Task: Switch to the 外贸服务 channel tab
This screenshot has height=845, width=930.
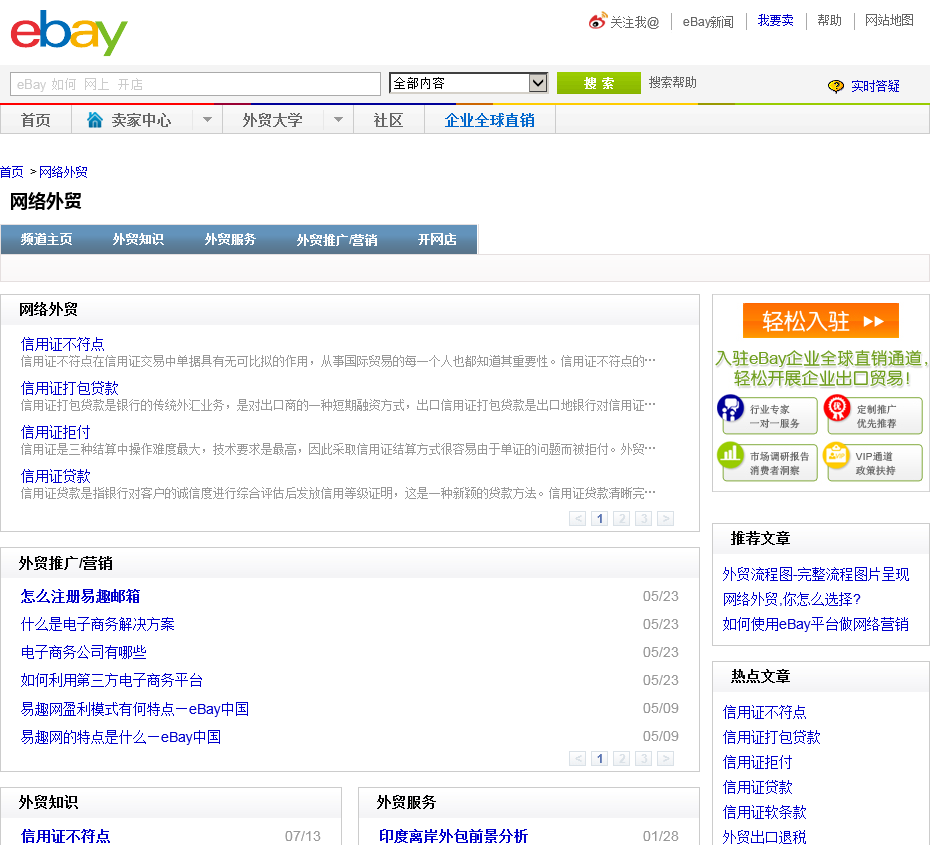Action: pyautogui.click(x=230, y=240)
